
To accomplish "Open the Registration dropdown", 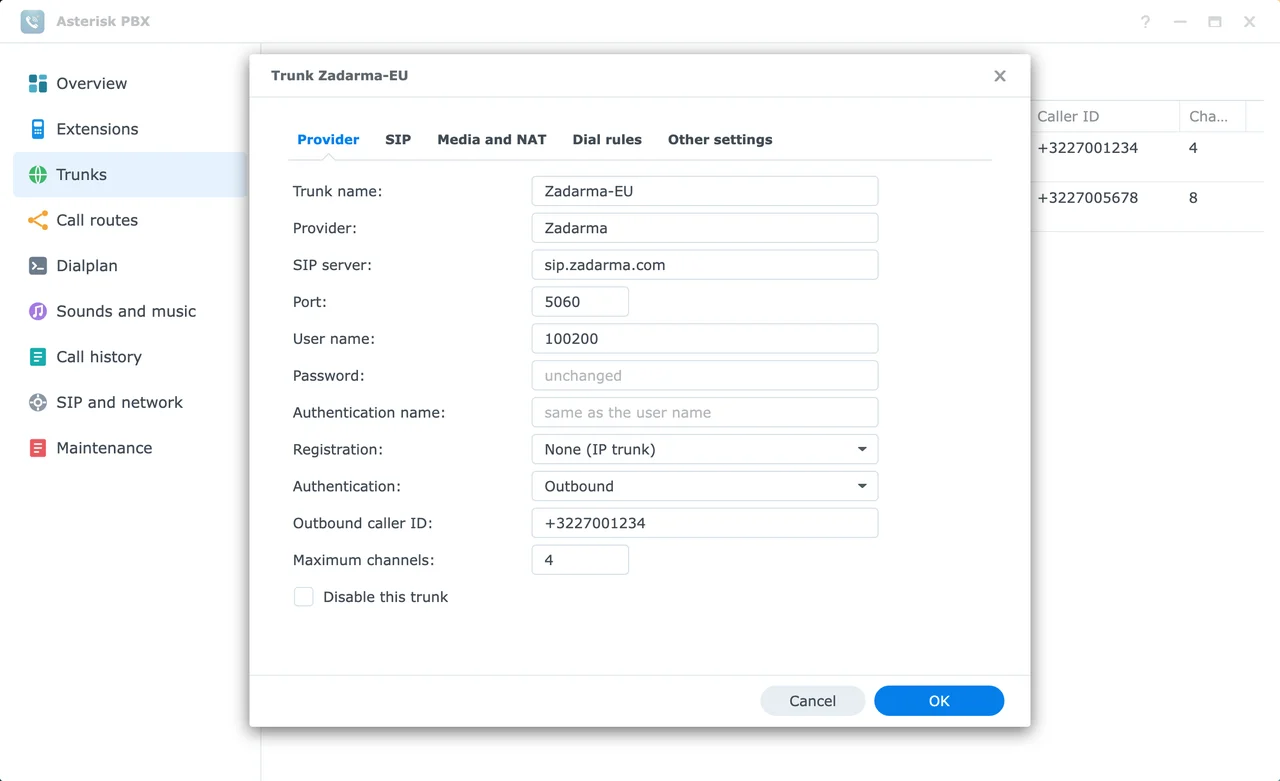I will click(705, 449).
